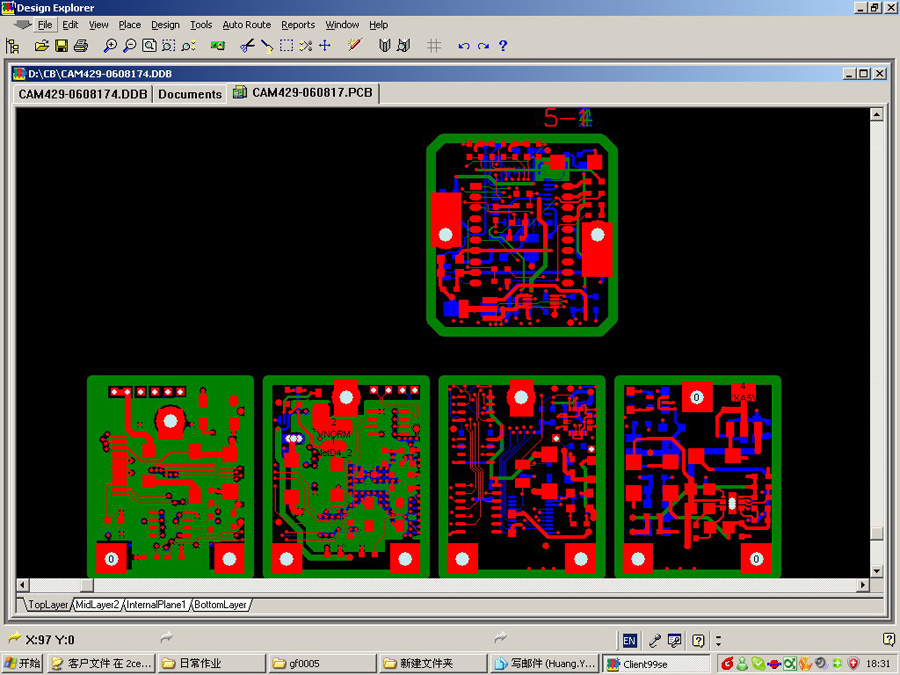Click the blue Help question mark icon
The image size is (900, 675).
(x=503, y=46)
